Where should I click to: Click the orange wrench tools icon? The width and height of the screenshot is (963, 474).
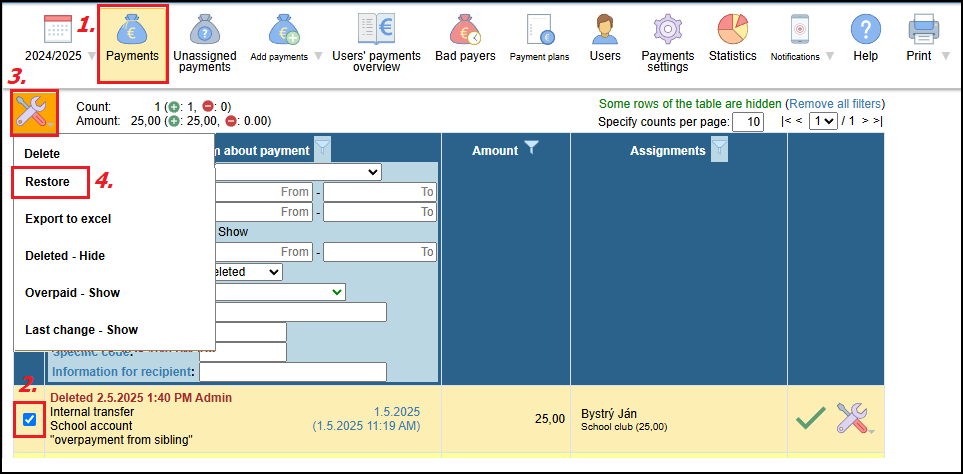[x=33, y=112]
